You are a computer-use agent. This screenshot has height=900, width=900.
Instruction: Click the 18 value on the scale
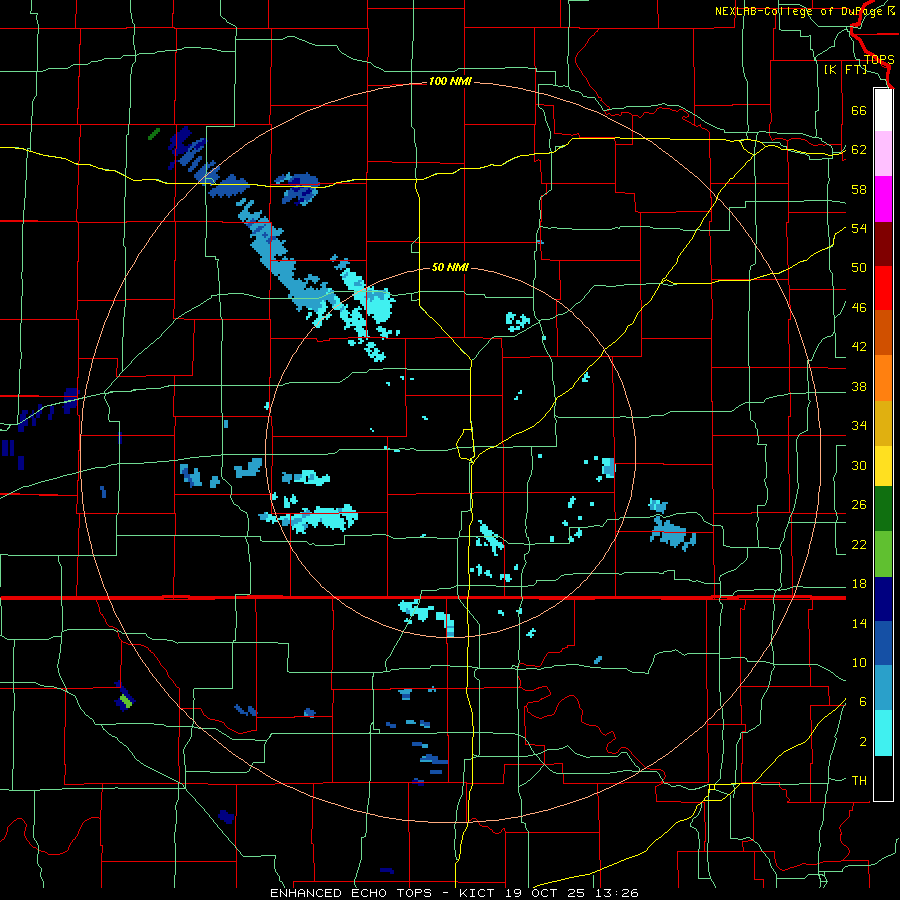click(x=859, y=584)
